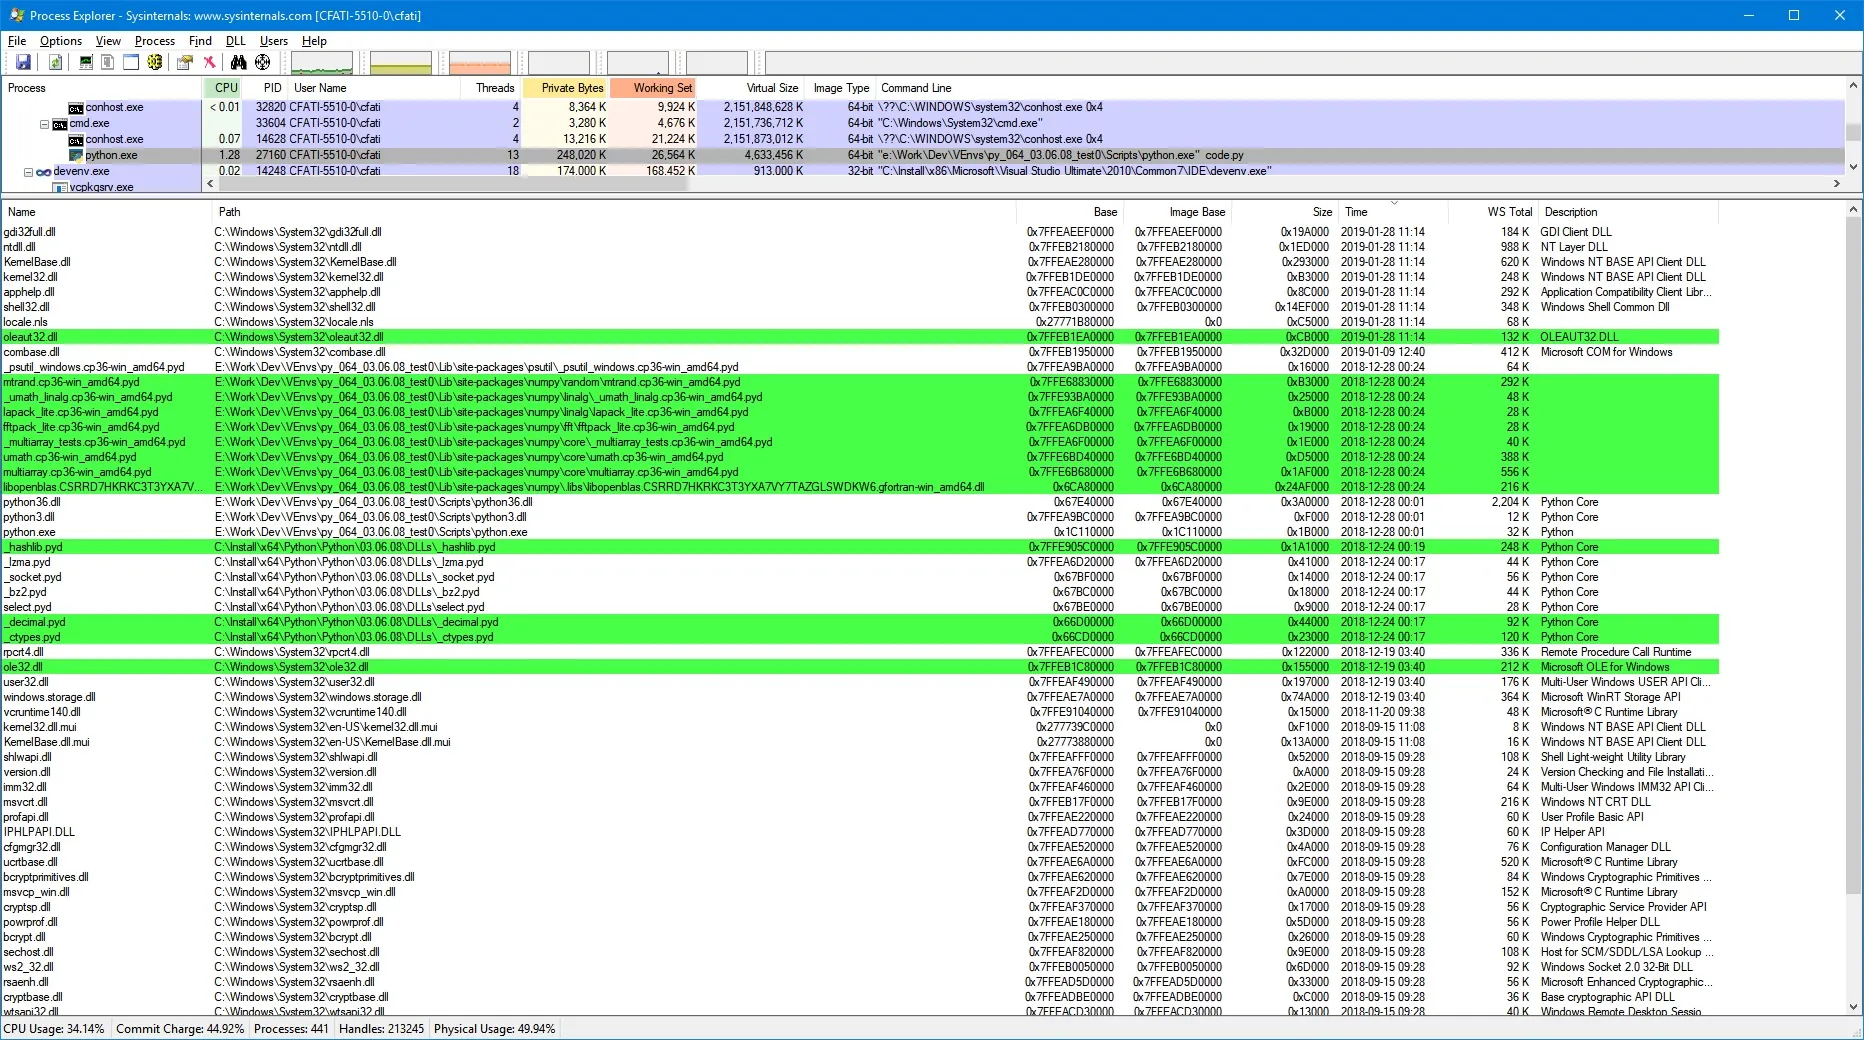Collapse the devenv.exe process tree node
The image size is (1864, 1040).
[28, 172]
